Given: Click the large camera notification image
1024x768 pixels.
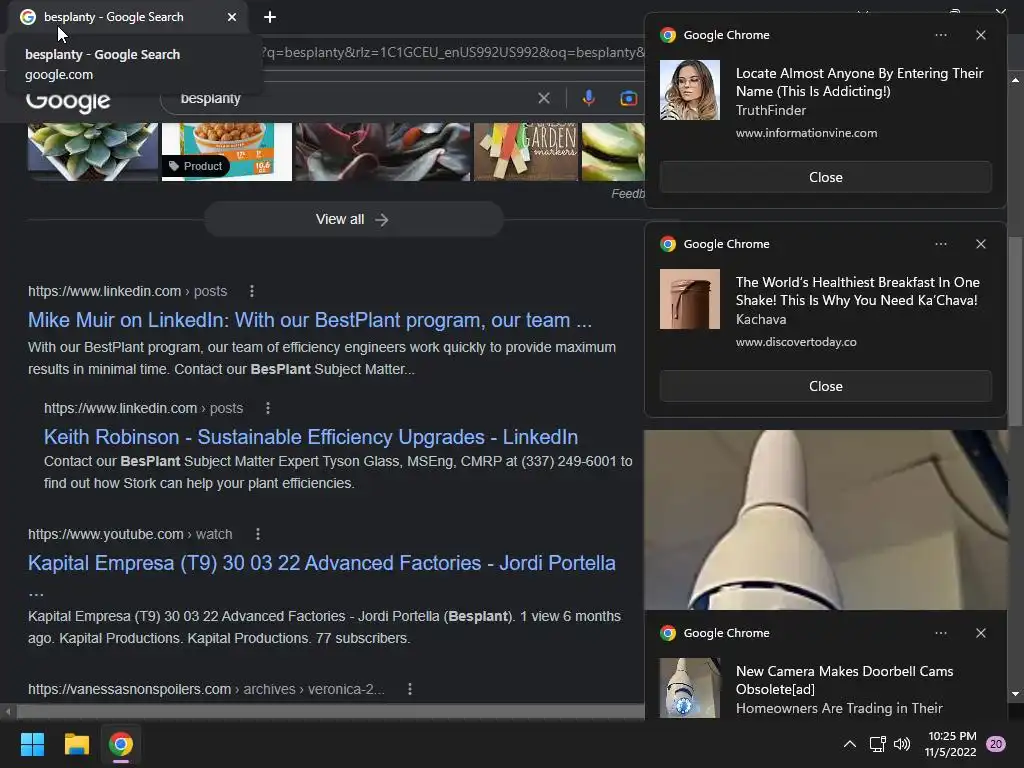Looking at the screenshot, I should pyautogui.click(x=825, y=520).
